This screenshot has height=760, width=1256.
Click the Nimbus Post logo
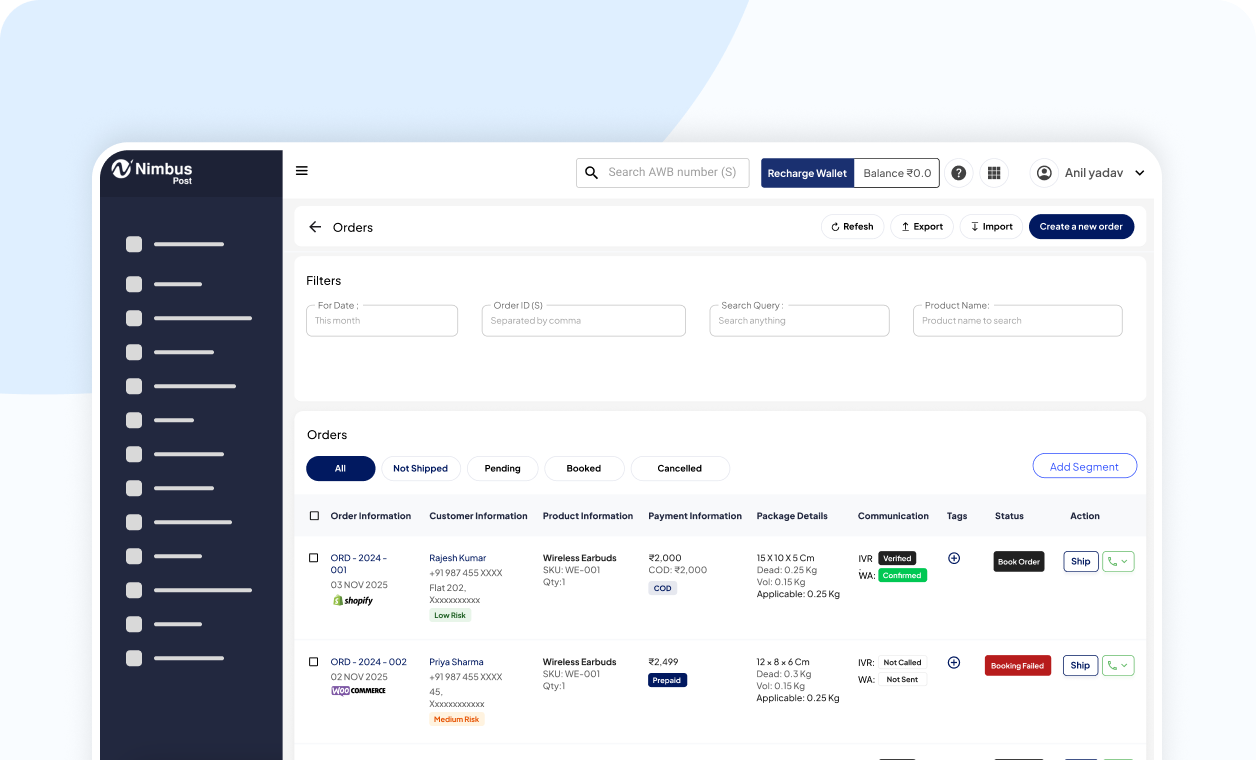pos(152,171)
